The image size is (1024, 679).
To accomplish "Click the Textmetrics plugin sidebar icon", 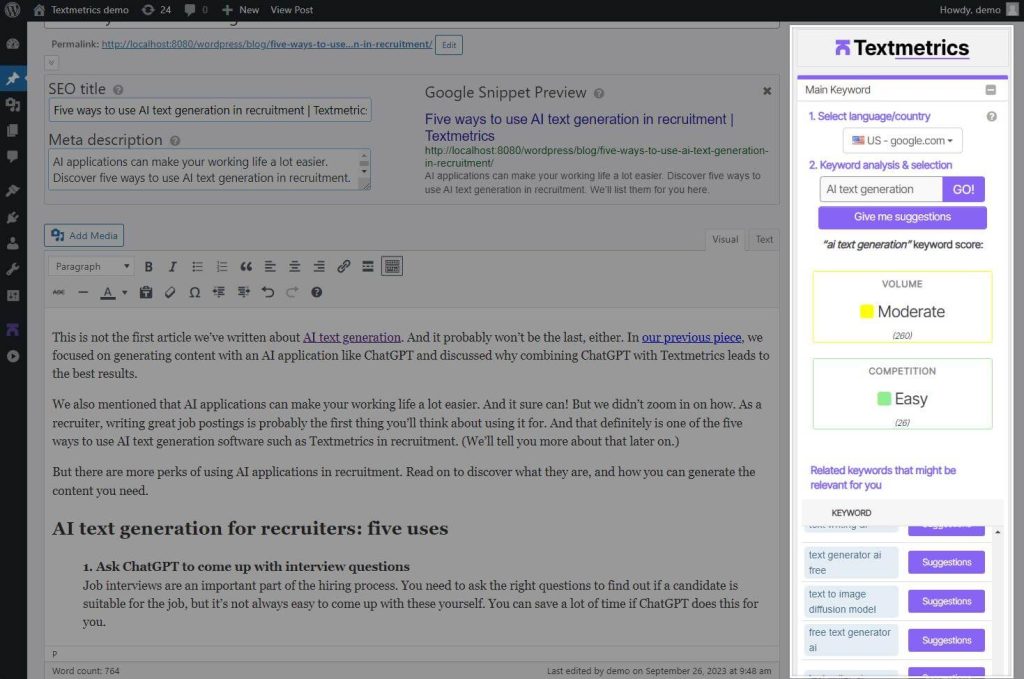I will pyautogui.click(x=13, y=329).
